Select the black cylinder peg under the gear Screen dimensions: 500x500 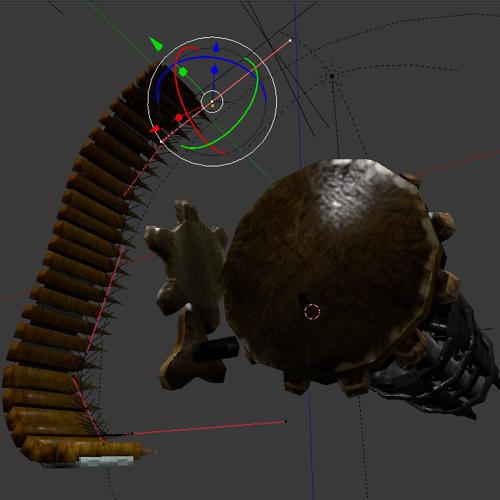[216, 349]
